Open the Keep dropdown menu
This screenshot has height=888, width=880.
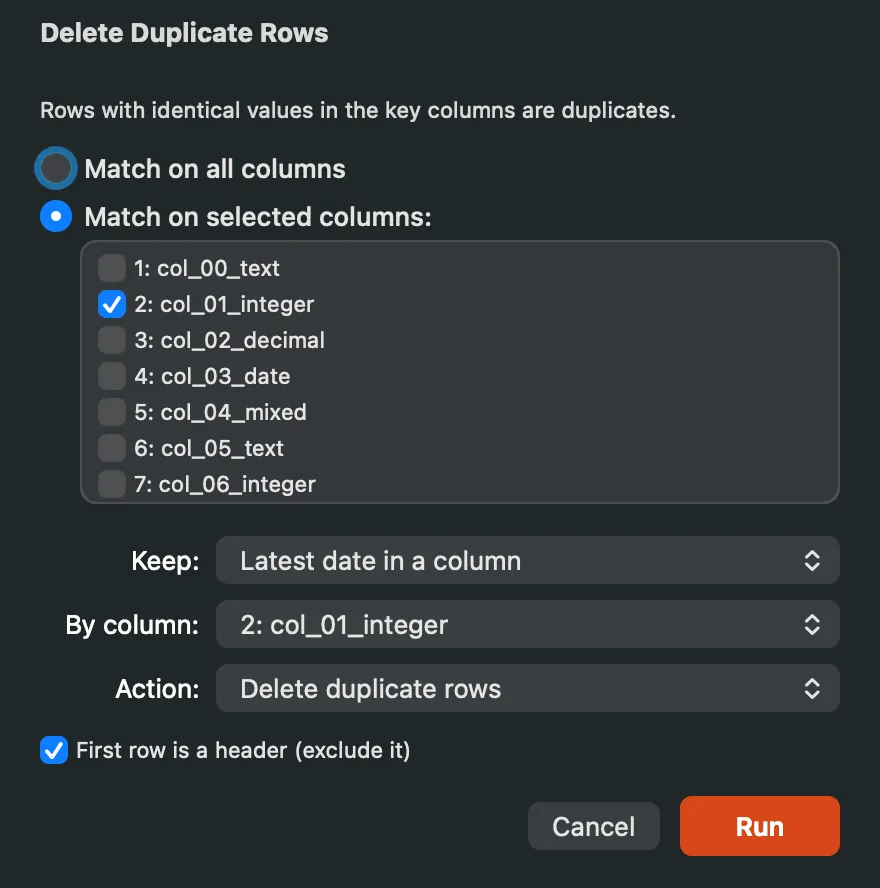[527, 561]
